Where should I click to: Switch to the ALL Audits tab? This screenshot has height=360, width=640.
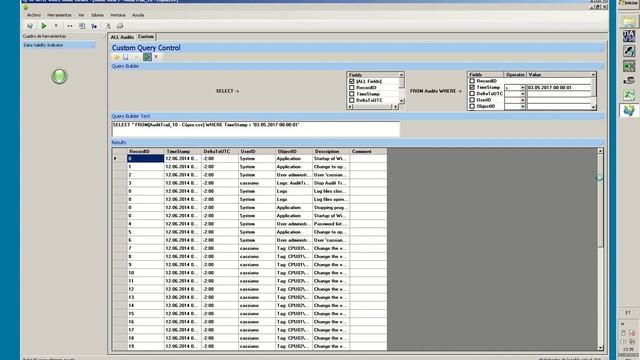click(x=122, y=37)
